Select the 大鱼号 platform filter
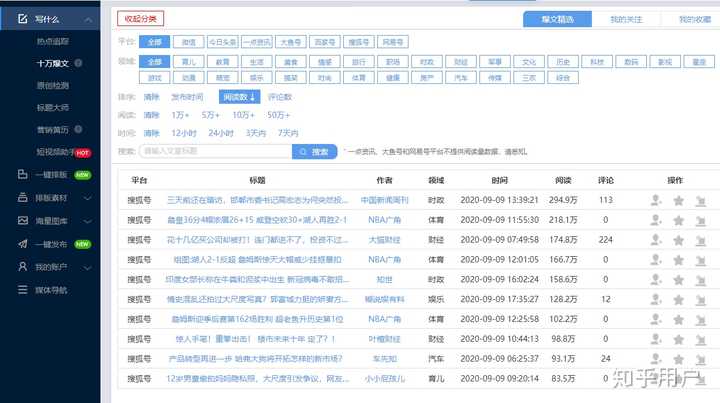The width and height of the screenshot is (720, 403). pyautogui.click(x=291, y=42)
